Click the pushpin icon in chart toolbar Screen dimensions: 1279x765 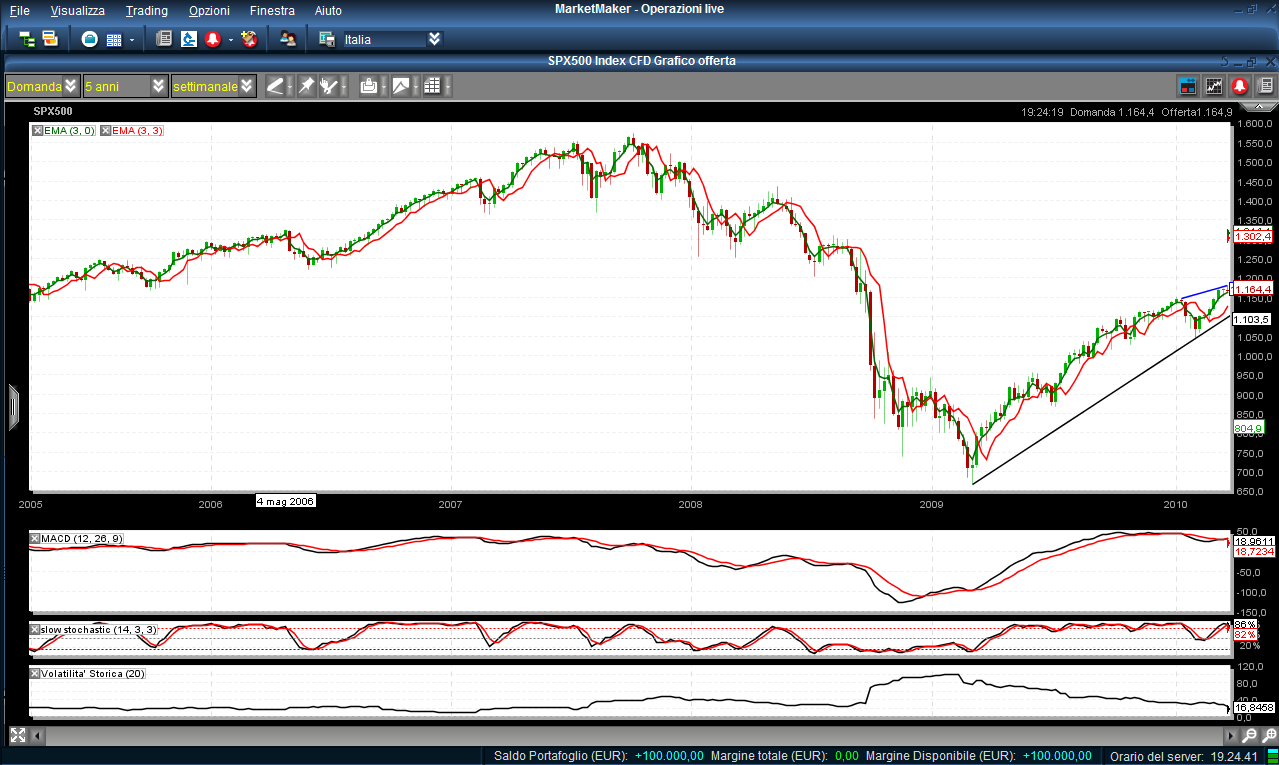click(306, 87)
